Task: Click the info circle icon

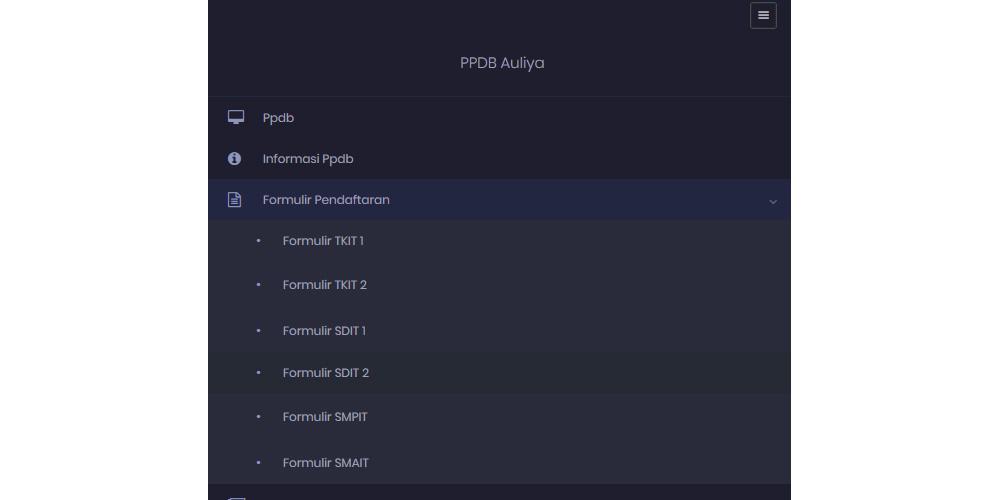Action: (x=235, y=159)
